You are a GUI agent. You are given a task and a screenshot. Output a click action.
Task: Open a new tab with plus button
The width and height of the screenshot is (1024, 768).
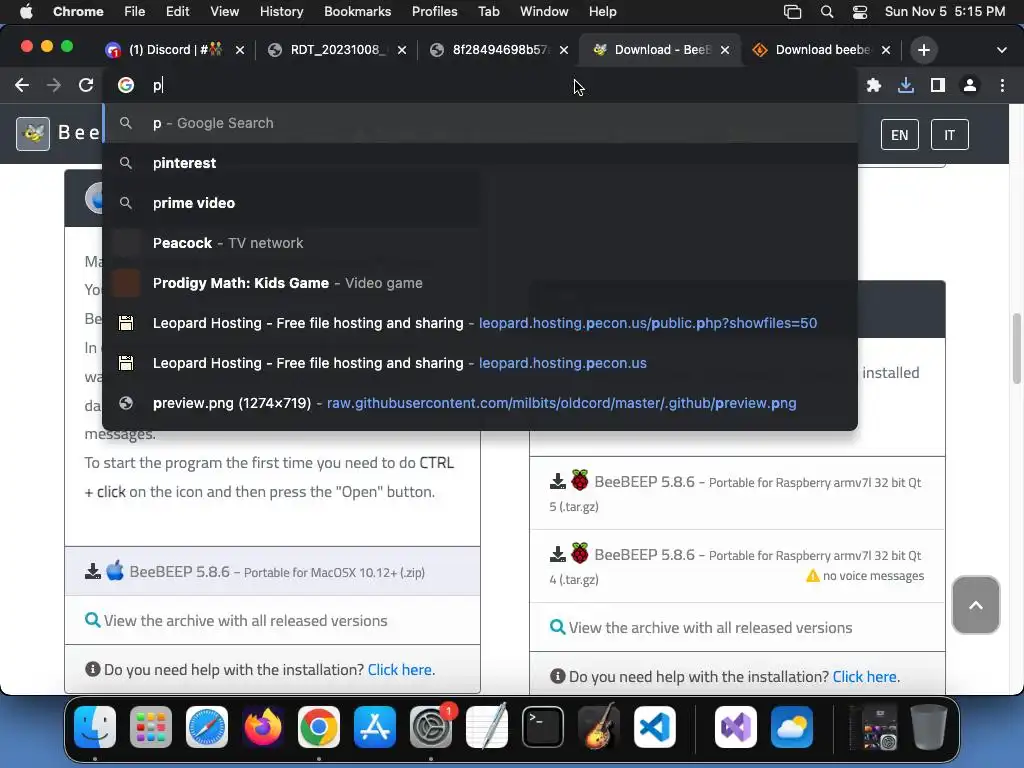pos(923,50)
